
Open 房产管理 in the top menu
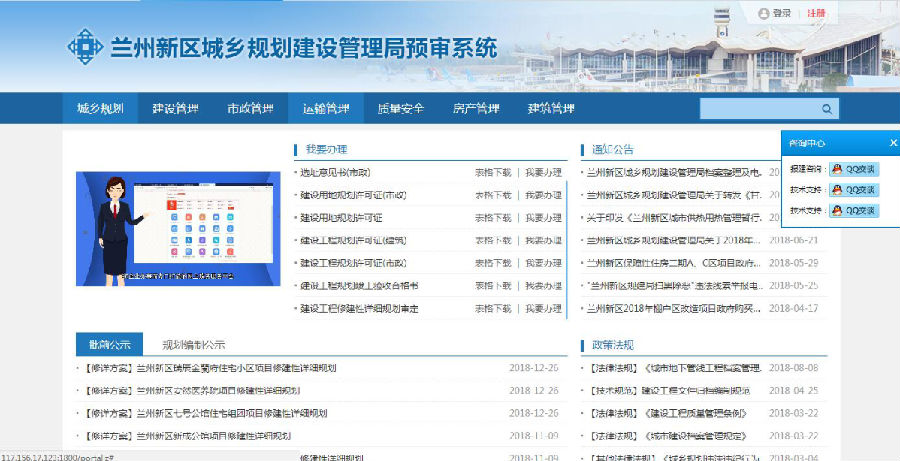click(476, 109)
